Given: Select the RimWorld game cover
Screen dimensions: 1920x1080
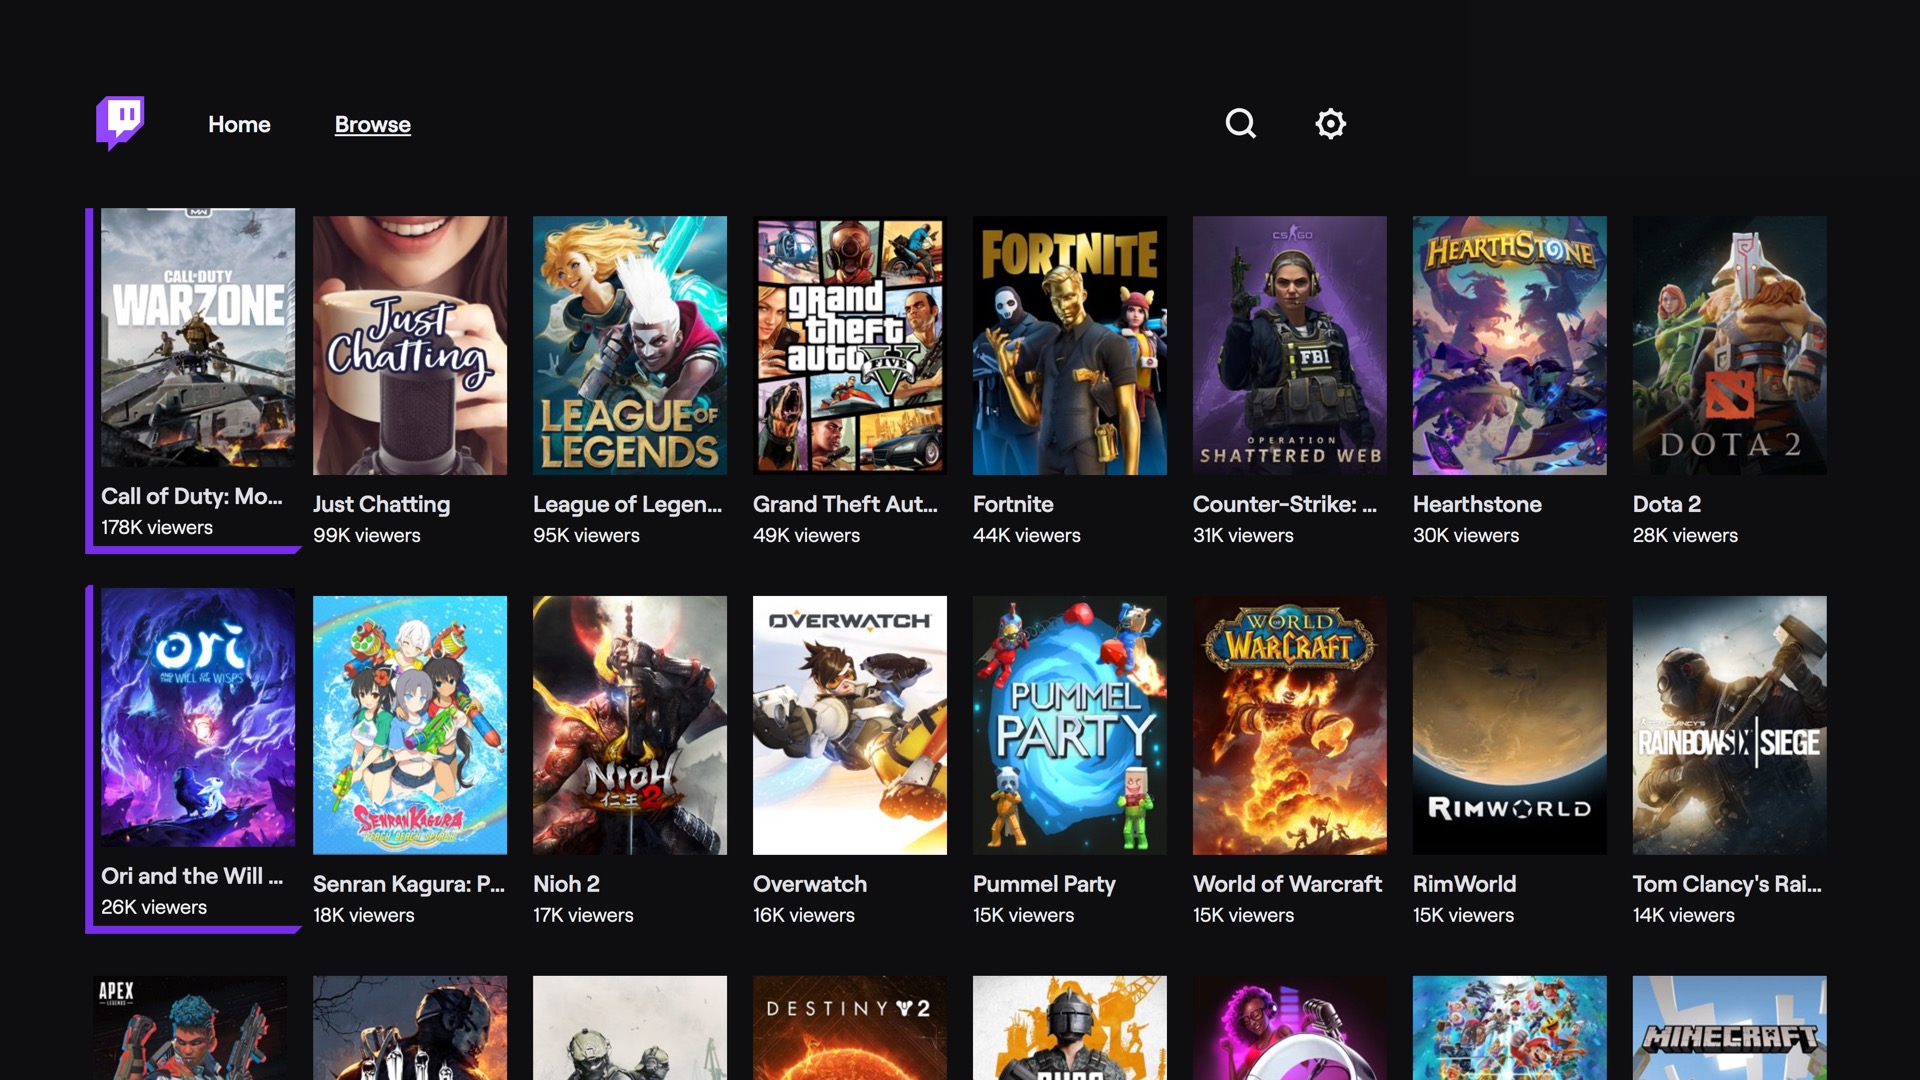Looking at the screenshot, I should [1509, 725].
